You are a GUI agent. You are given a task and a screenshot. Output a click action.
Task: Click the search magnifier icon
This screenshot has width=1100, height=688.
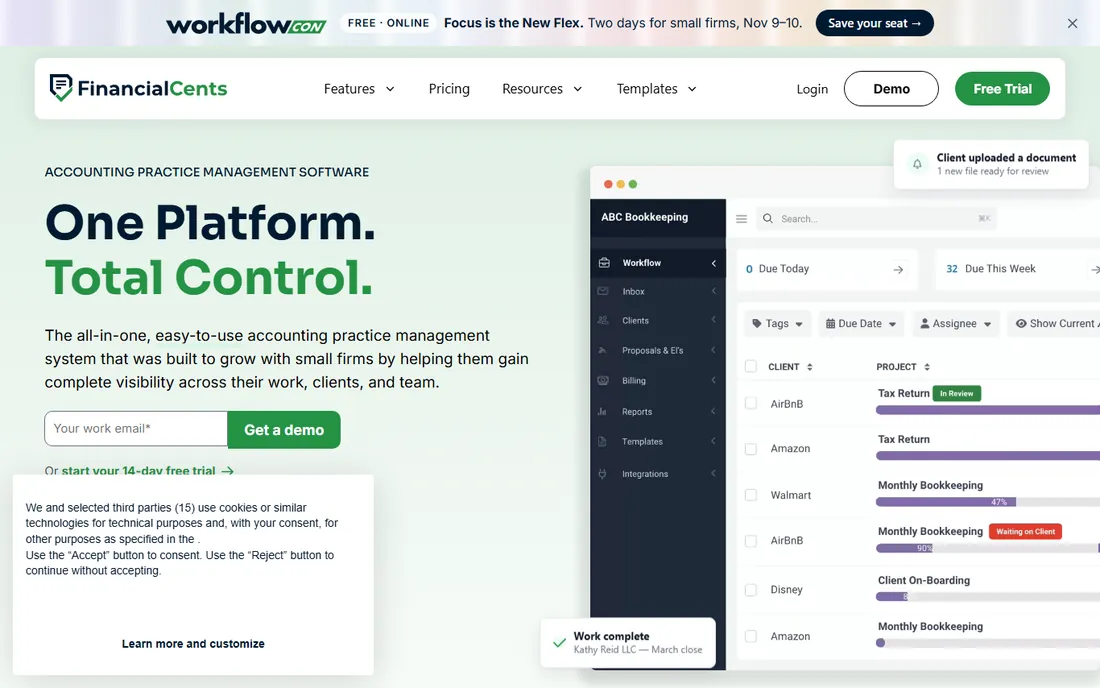[x=768, y=219]
